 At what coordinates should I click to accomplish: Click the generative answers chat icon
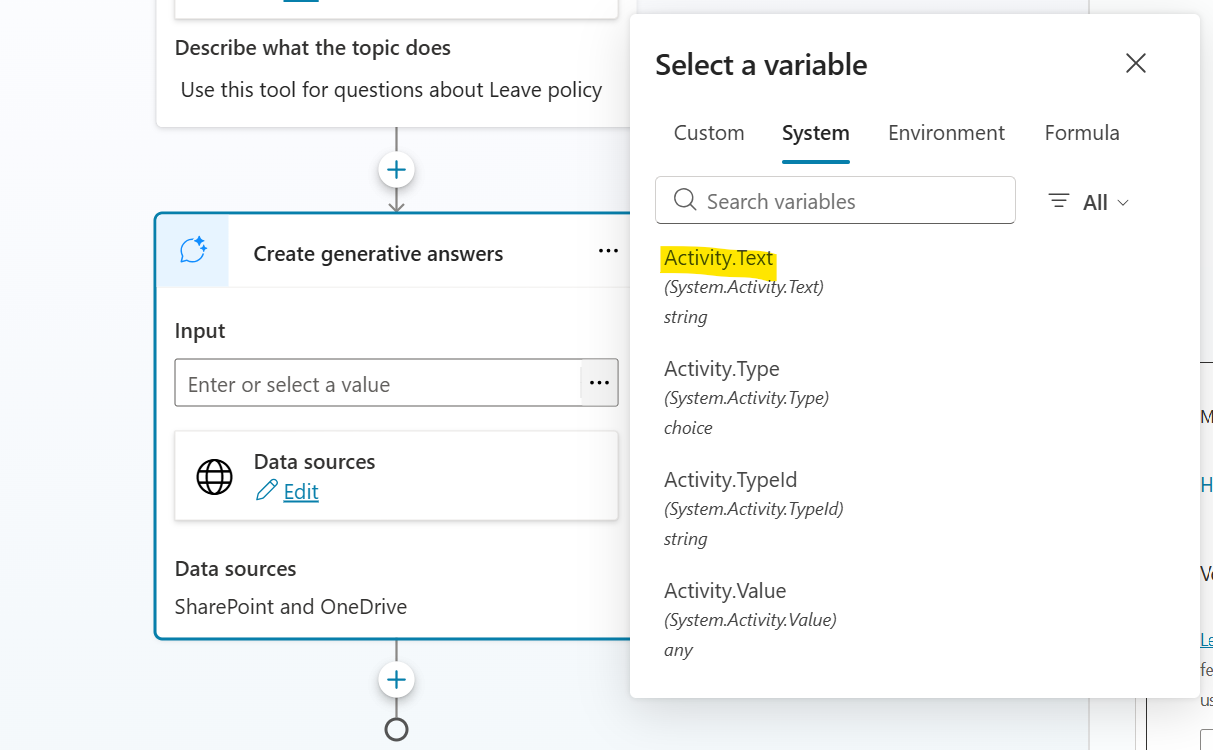[x=192, y=251]
